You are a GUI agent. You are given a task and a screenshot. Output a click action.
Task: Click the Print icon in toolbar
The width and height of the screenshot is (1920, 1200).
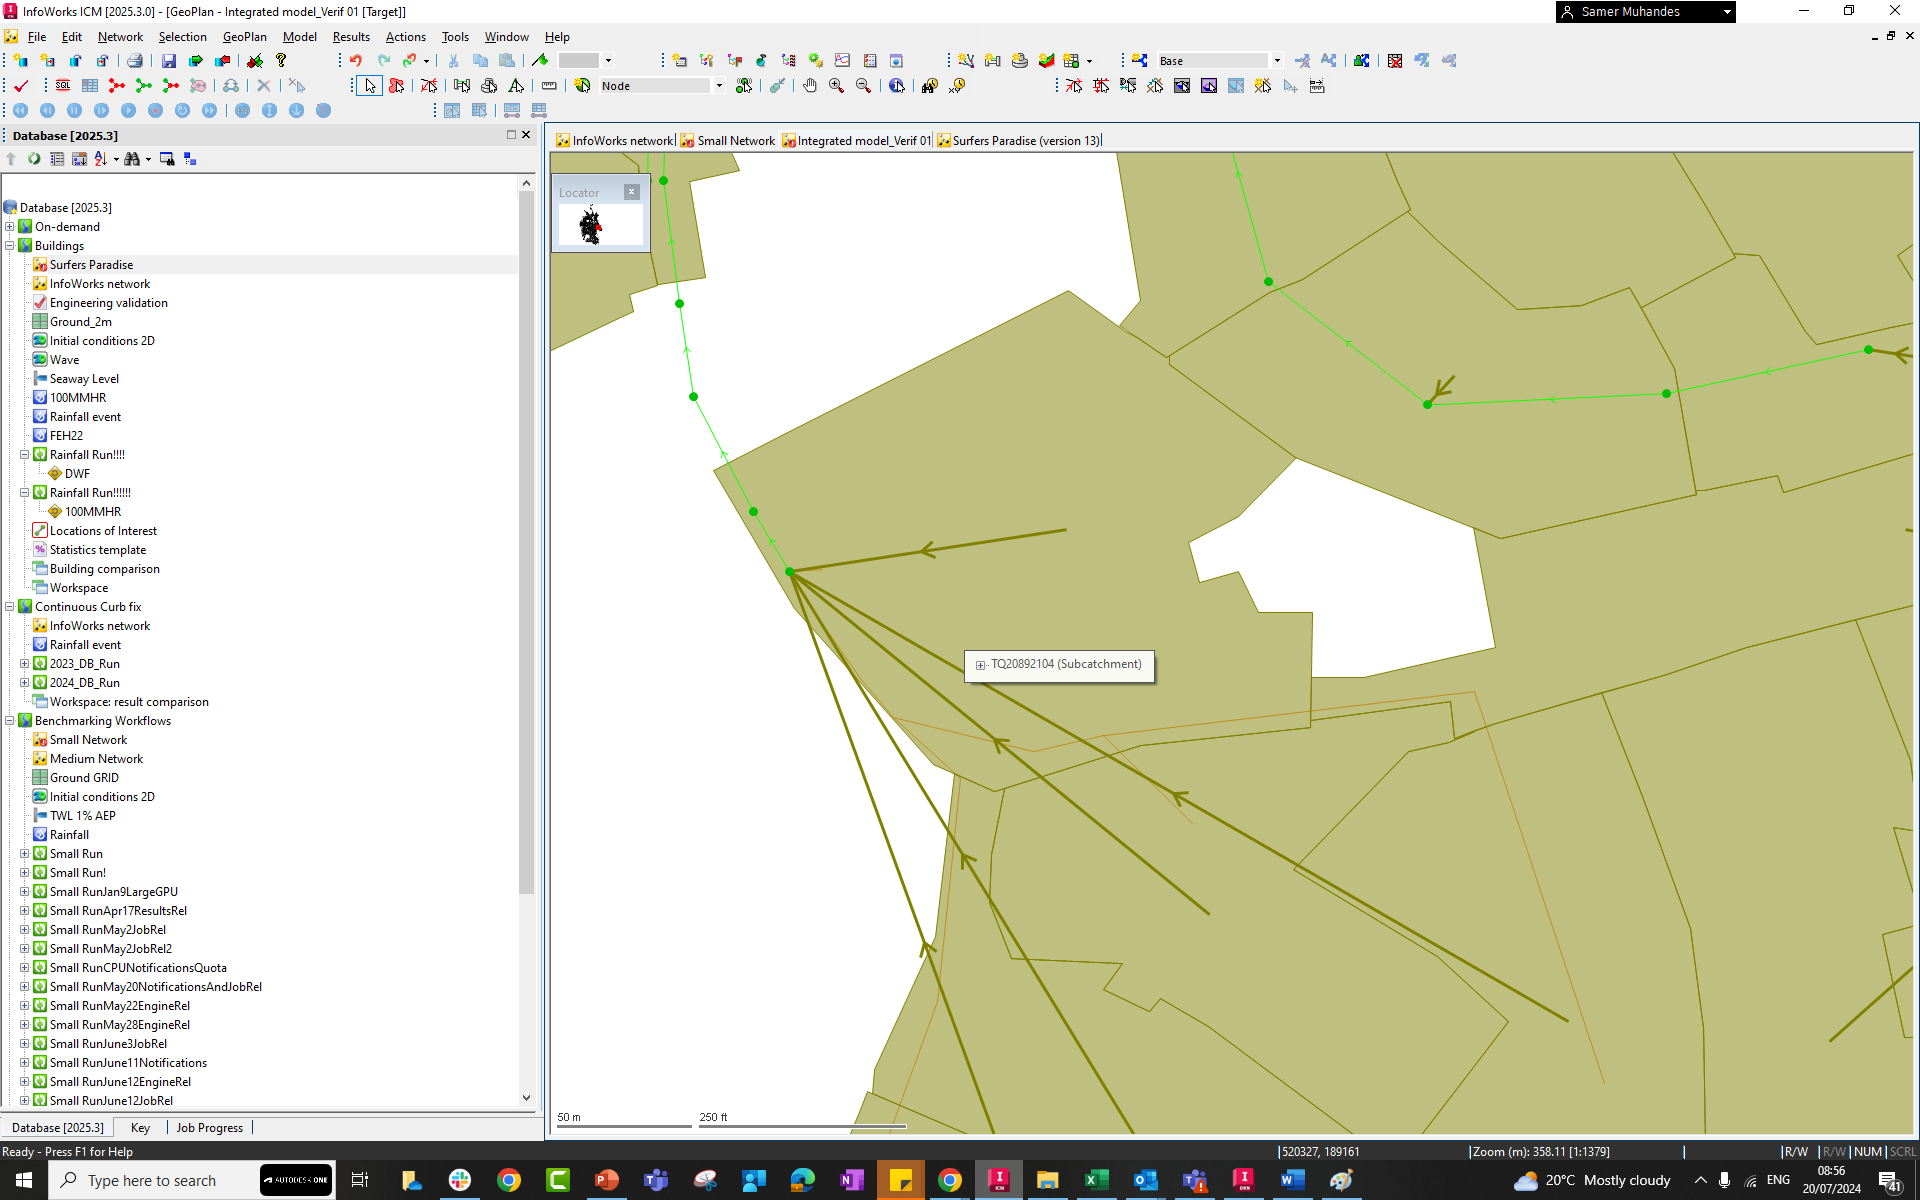[x=135, y=61]
